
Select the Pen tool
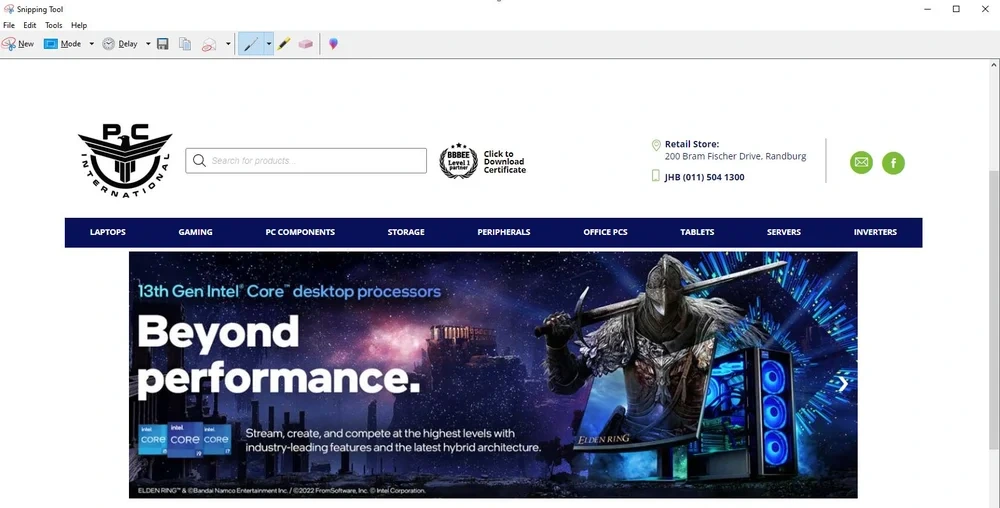coord(251,44)
